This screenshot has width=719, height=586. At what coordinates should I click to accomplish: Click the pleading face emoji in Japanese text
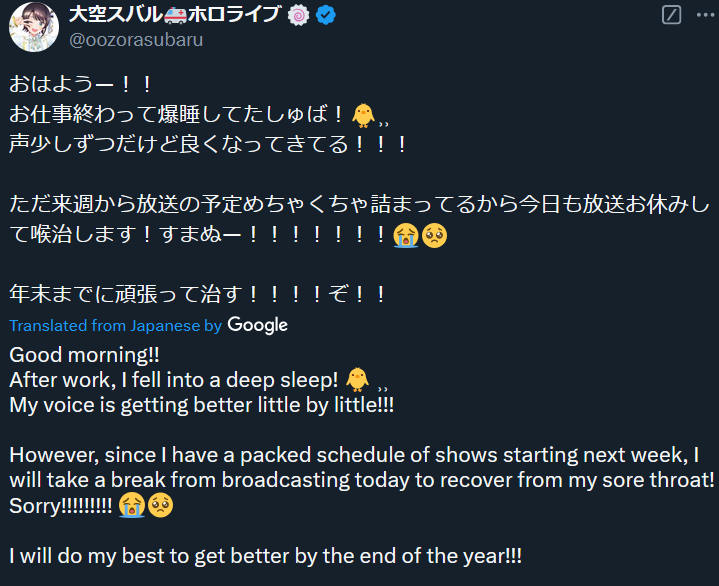point(434,235)
